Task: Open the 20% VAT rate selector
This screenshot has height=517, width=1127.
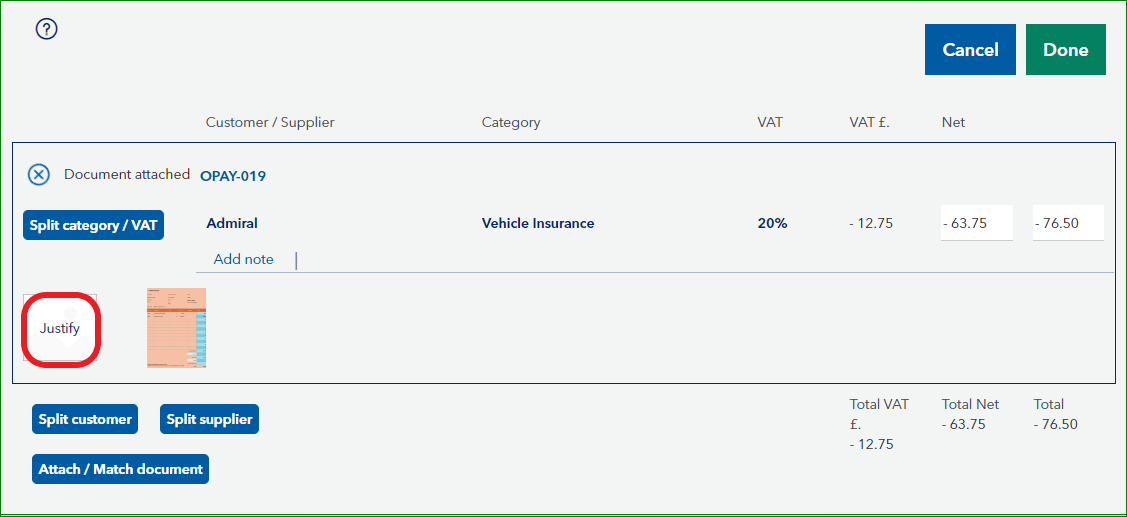Action: tap(772, 224)
